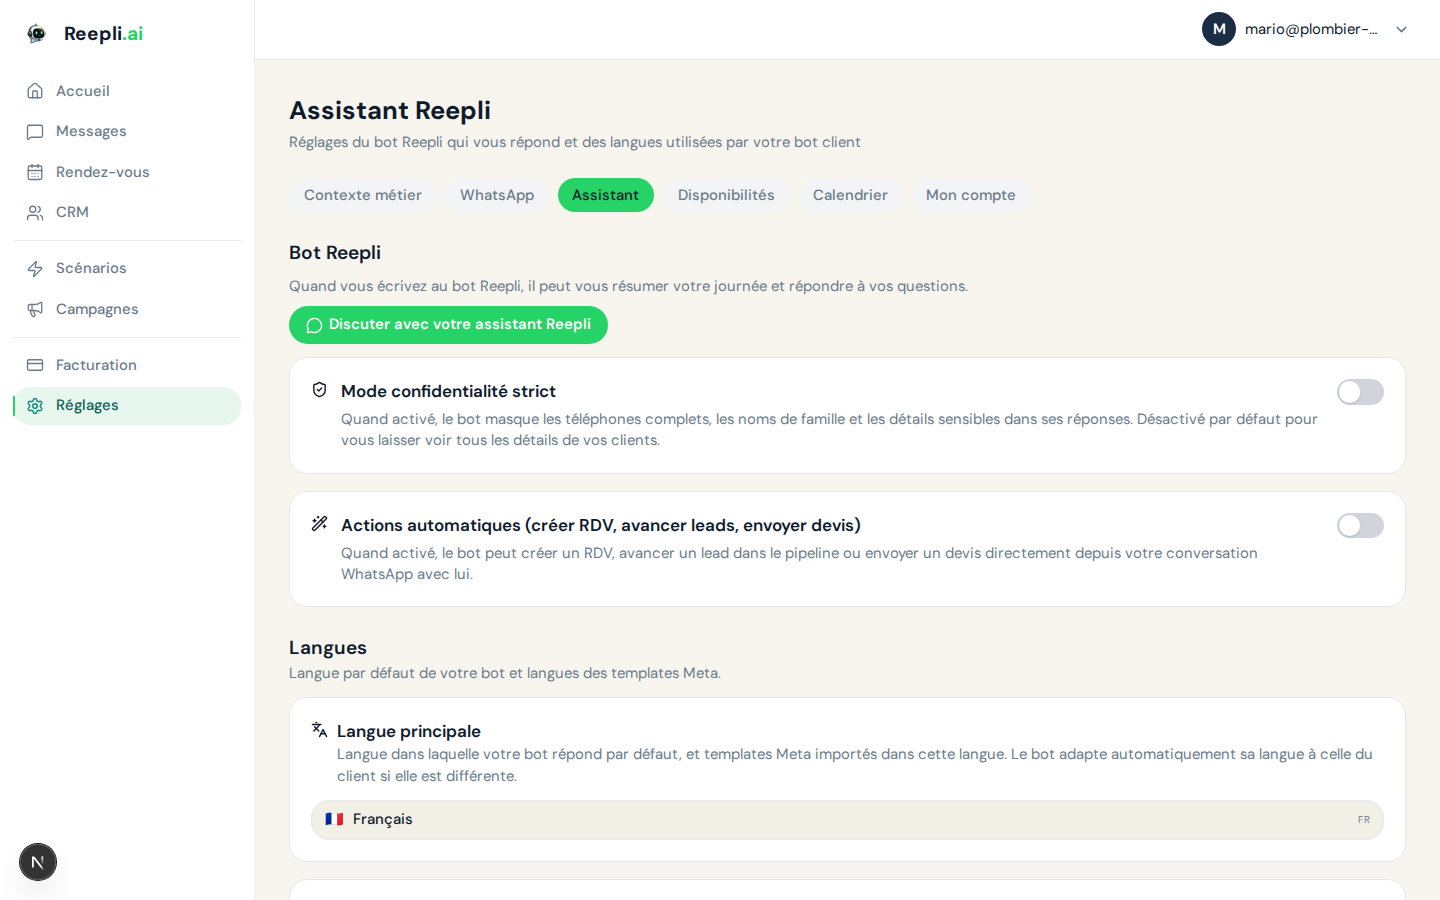The height and width of the screenshot is (900, 1440).
Task: Click the CRM people icon
Action: click(35, 212)
